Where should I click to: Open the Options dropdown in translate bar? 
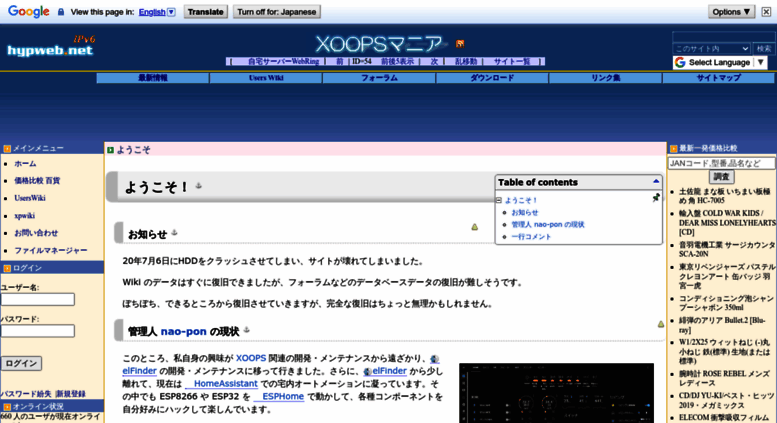pyautogui.click(x=731, y=12)
